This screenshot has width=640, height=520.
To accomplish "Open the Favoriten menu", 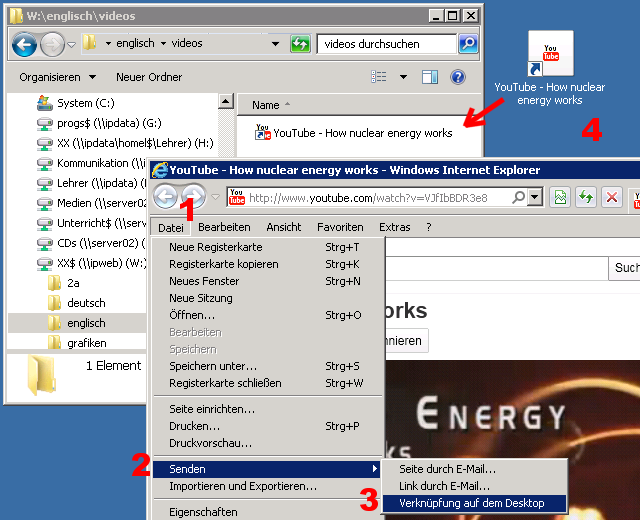I will click(x=340, y=227).
